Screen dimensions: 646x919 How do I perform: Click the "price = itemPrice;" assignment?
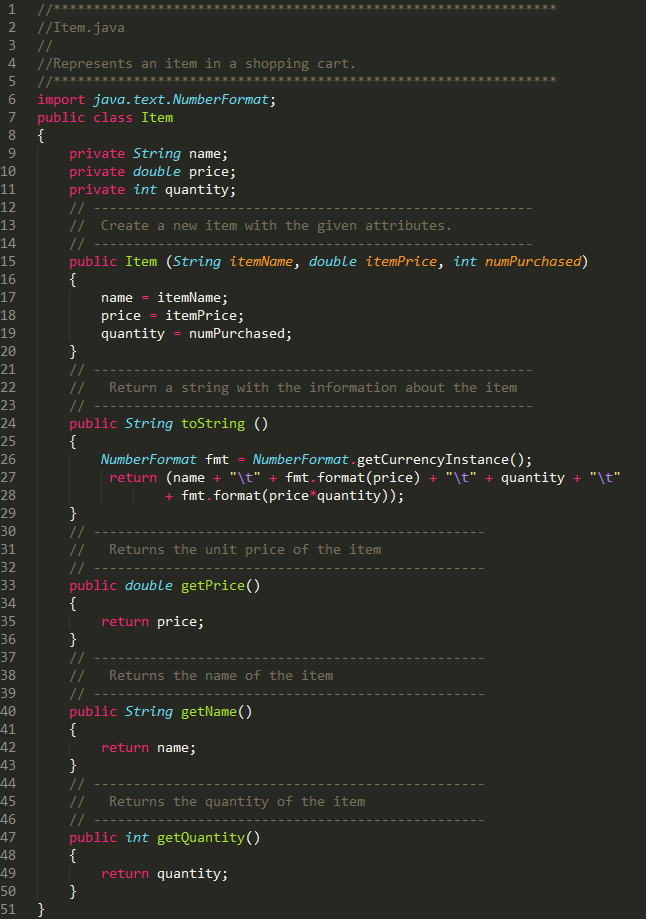pos(172,315)
